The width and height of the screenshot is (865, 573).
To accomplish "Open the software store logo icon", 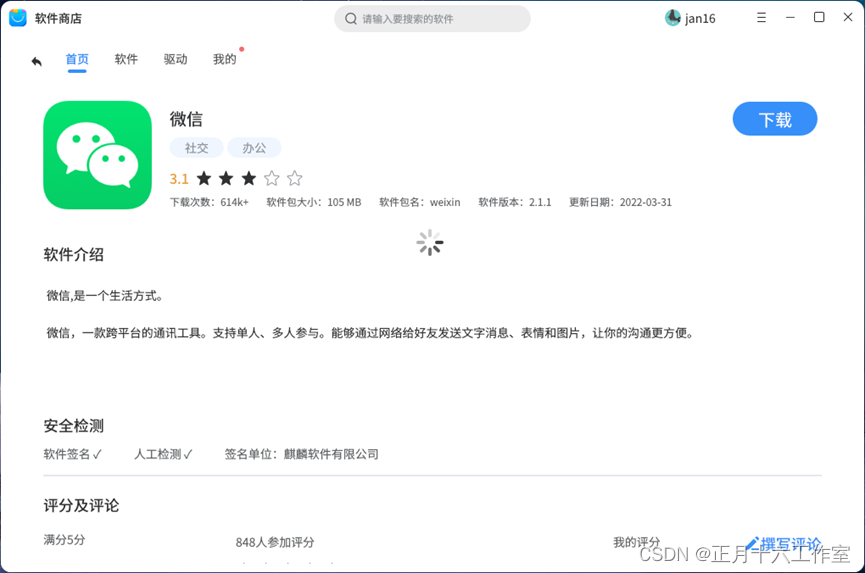I will pos(18,18).
